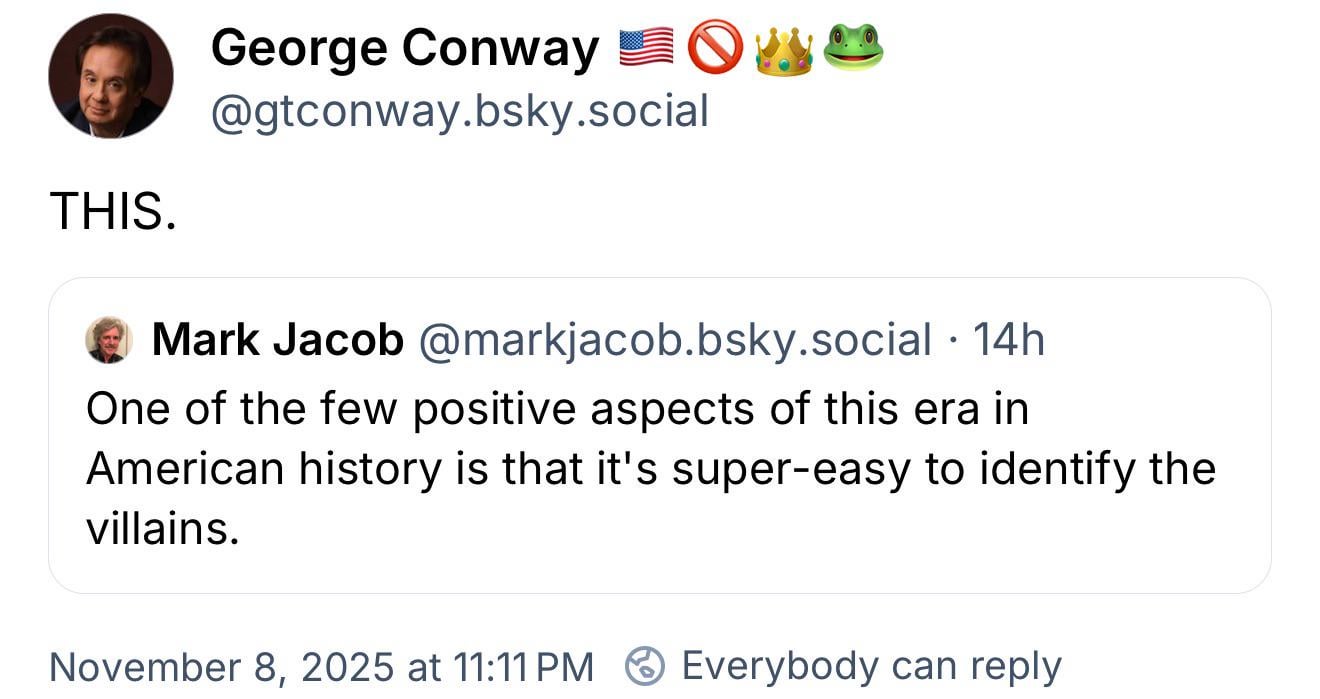Click the reply-settings icon beside the timestamp
Viewport: 1320px width, 699px height.
pos(646,665)
